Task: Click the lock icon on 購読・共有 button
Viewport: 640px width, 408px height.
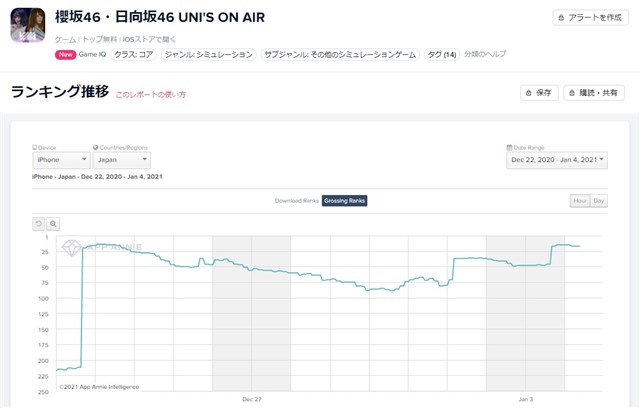Action: click(x=572, y=93)
